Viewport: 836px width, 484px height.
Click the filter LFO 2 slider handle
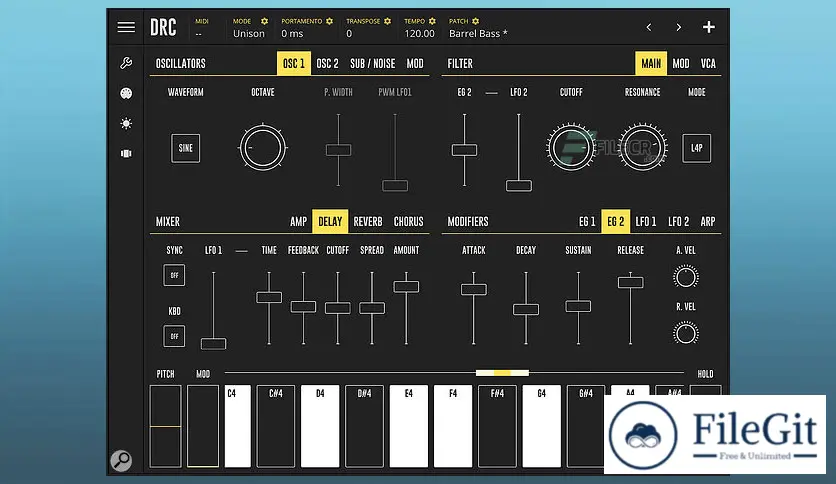click(519, 186)
